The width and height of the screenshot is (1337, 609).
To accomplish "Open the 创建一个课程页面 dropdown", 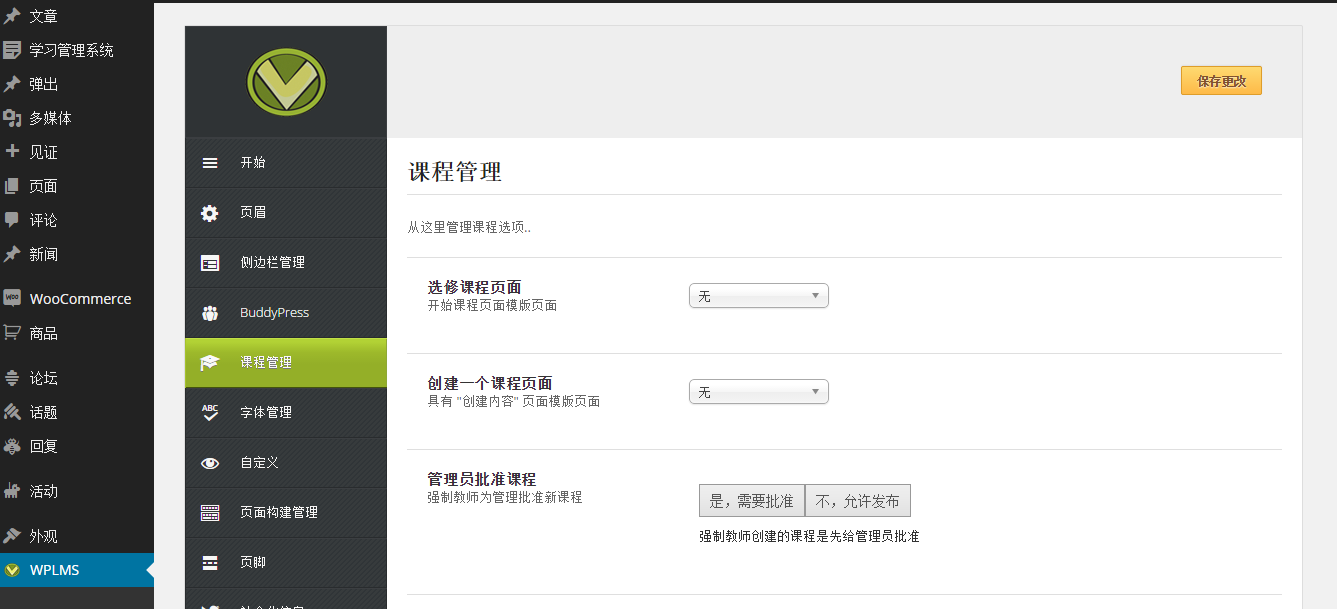I will pos(758,392).
